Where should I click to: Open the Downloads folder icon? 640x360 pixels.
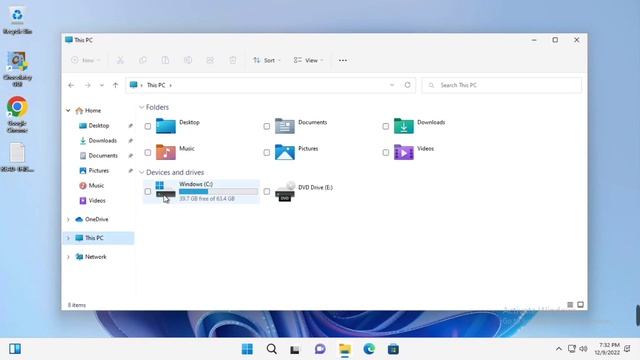tap(404, 126)
